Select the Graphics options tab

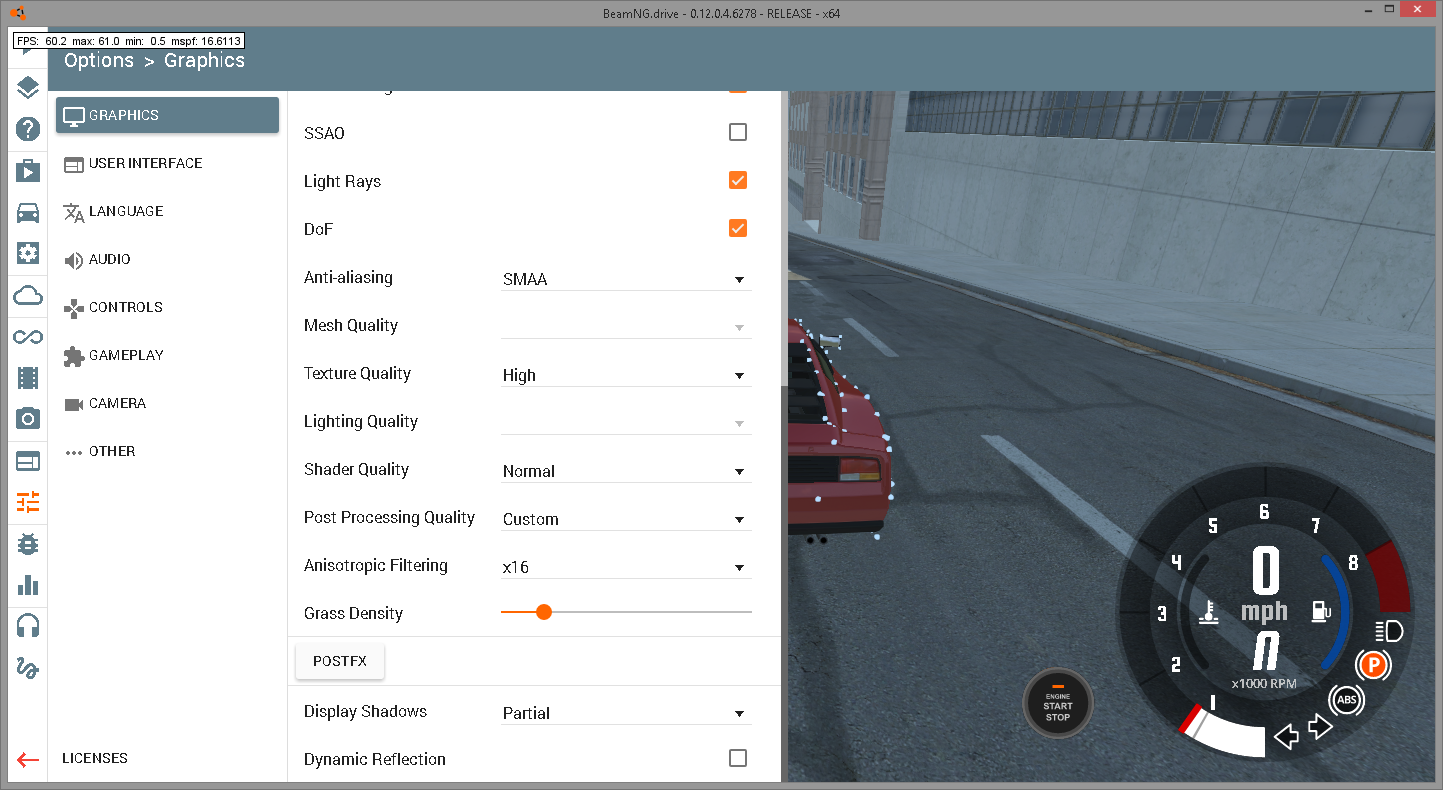point(167,115)
